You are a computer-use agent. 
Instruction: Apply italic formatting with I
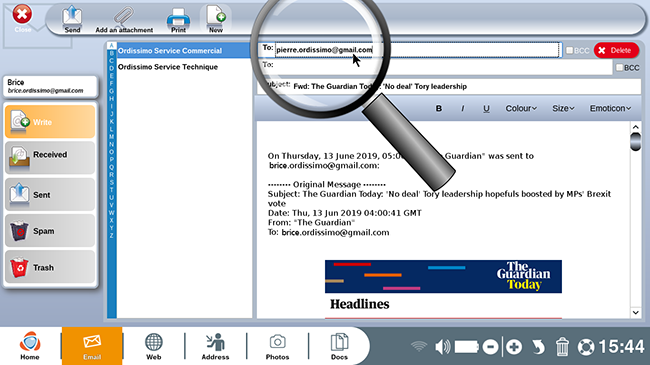463,108
